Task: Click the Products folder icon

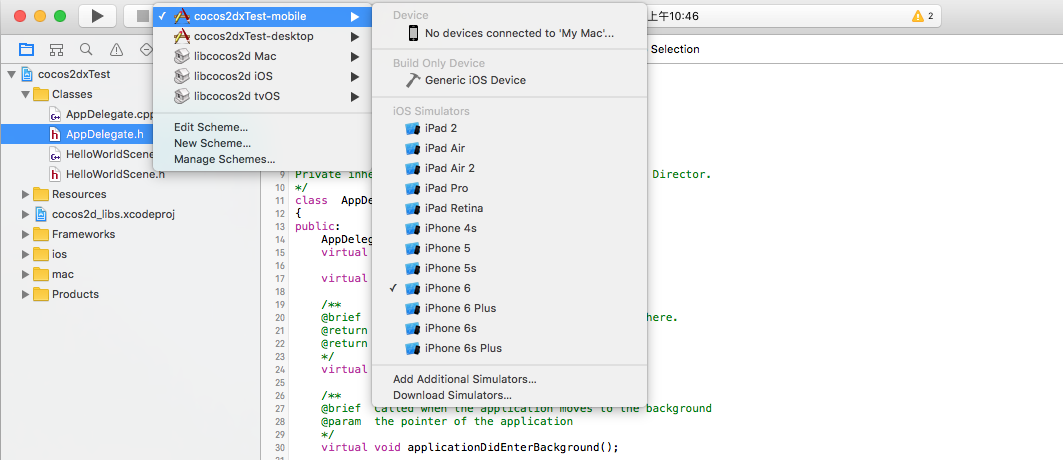Action: pos(41,294)
